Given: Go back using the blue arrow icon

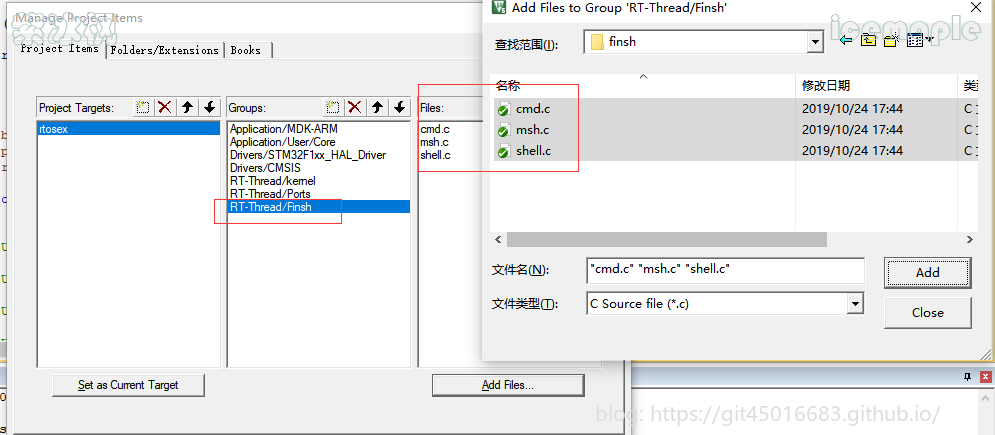Looking at the screenshot, I should (x=845, y=41).
